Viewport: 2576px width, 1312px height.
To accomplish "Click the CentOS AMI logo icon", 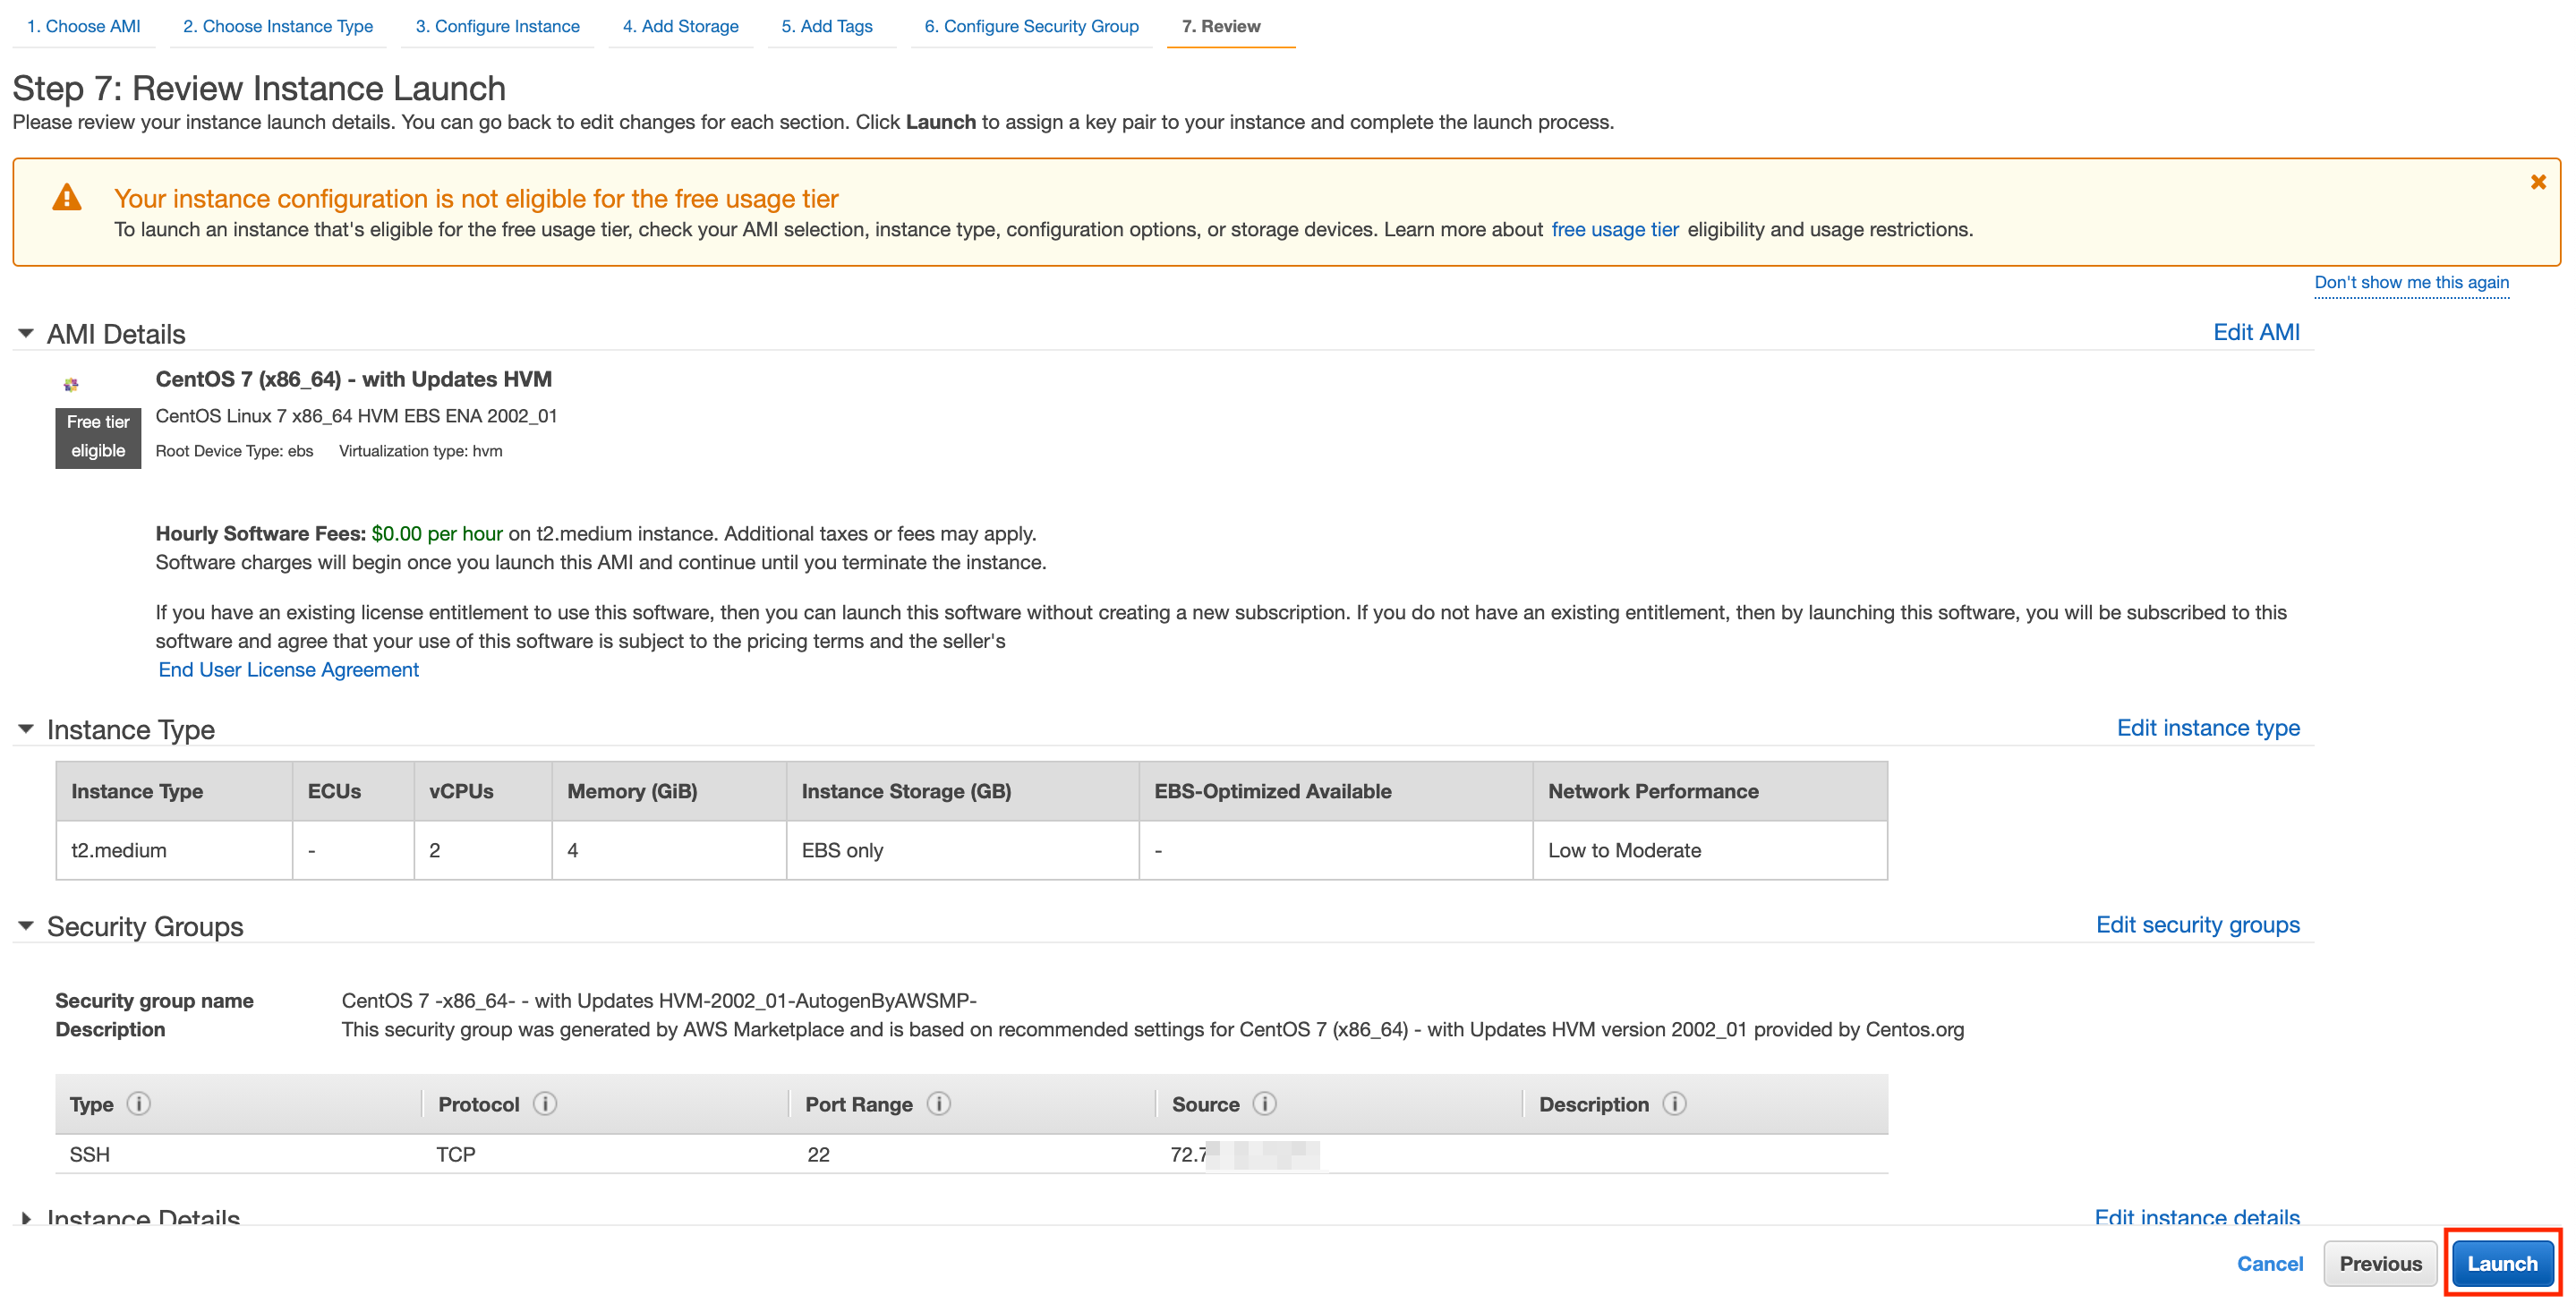I will [71, 384].
